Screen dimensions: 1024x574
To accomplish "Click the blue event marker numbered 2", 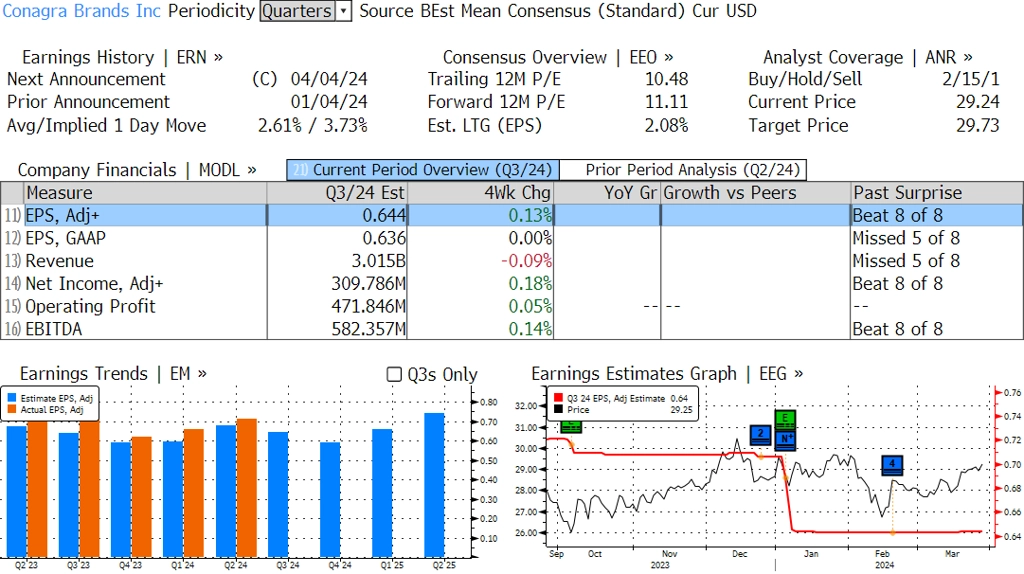I will click(760, 435).
